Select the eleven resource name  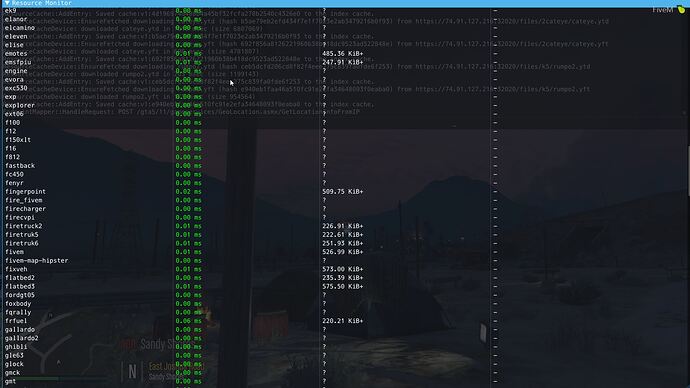coord(16,37)
